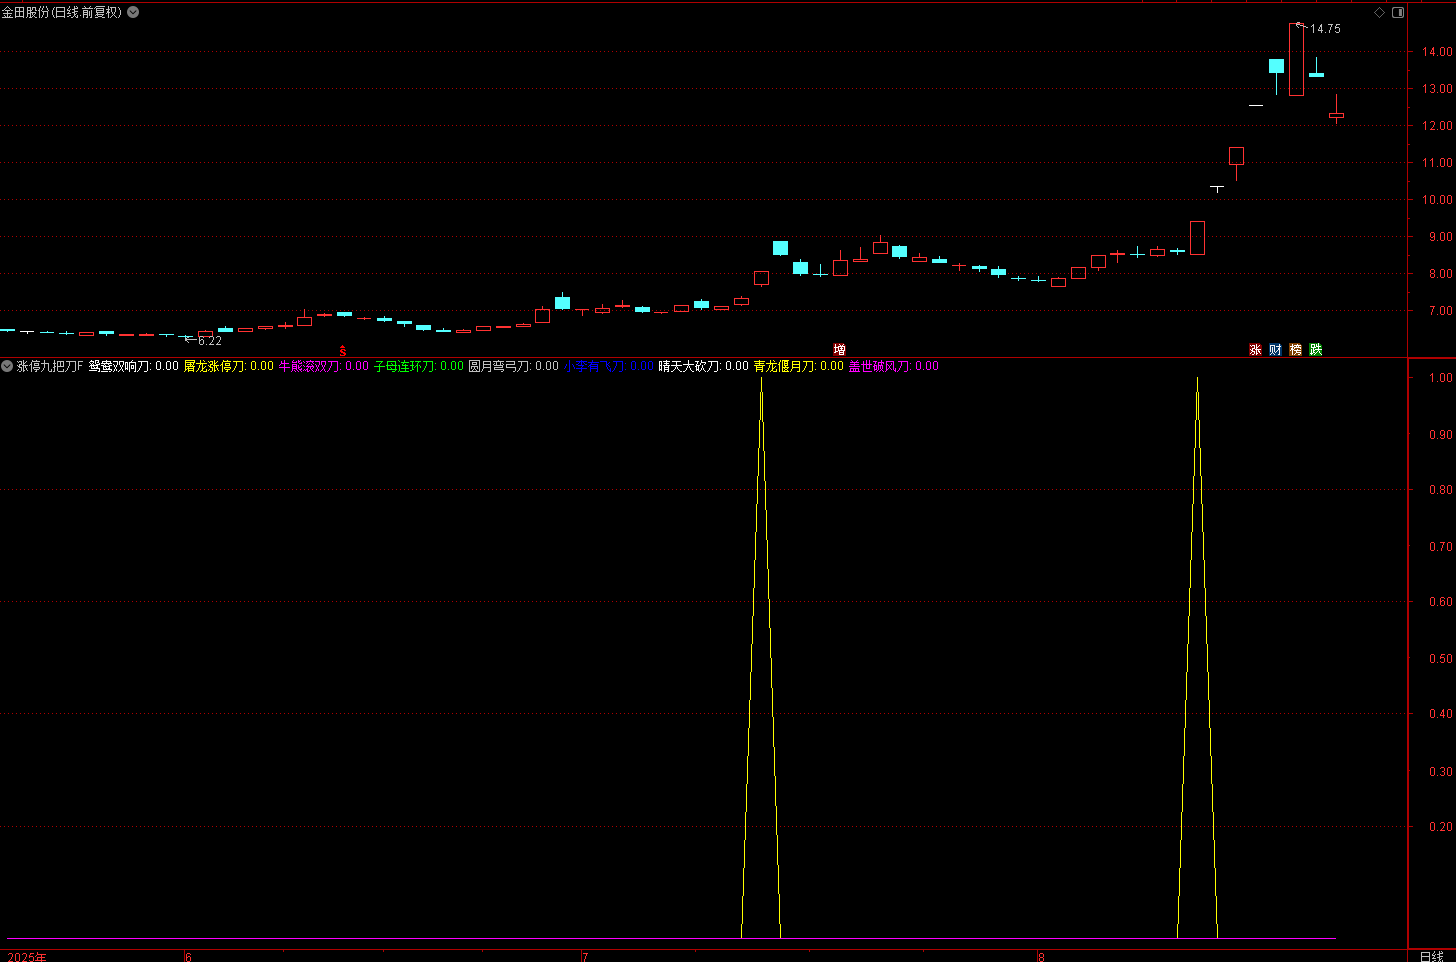Screen dimensions: 1456x962
Task: Click the 10.00 price axis label
Action: coord(1439,200)
